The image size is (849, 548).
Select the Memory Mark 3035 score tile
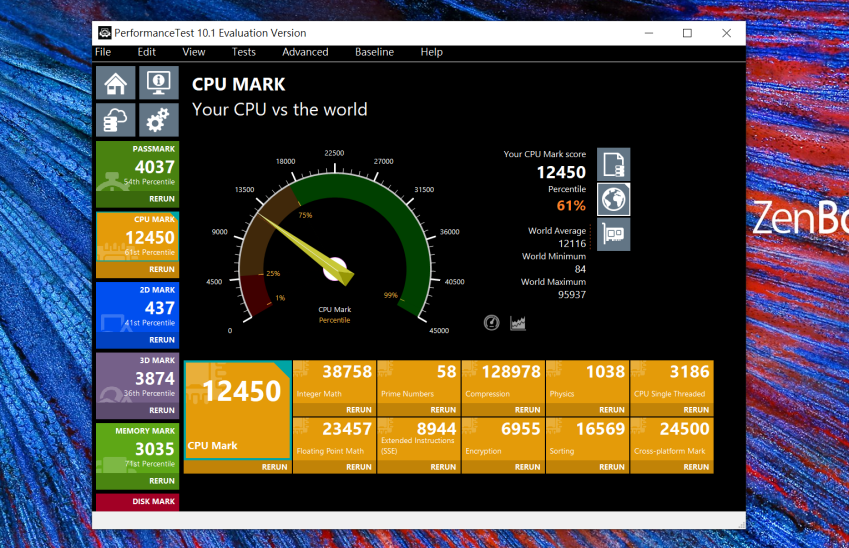[x=138, y=448]
